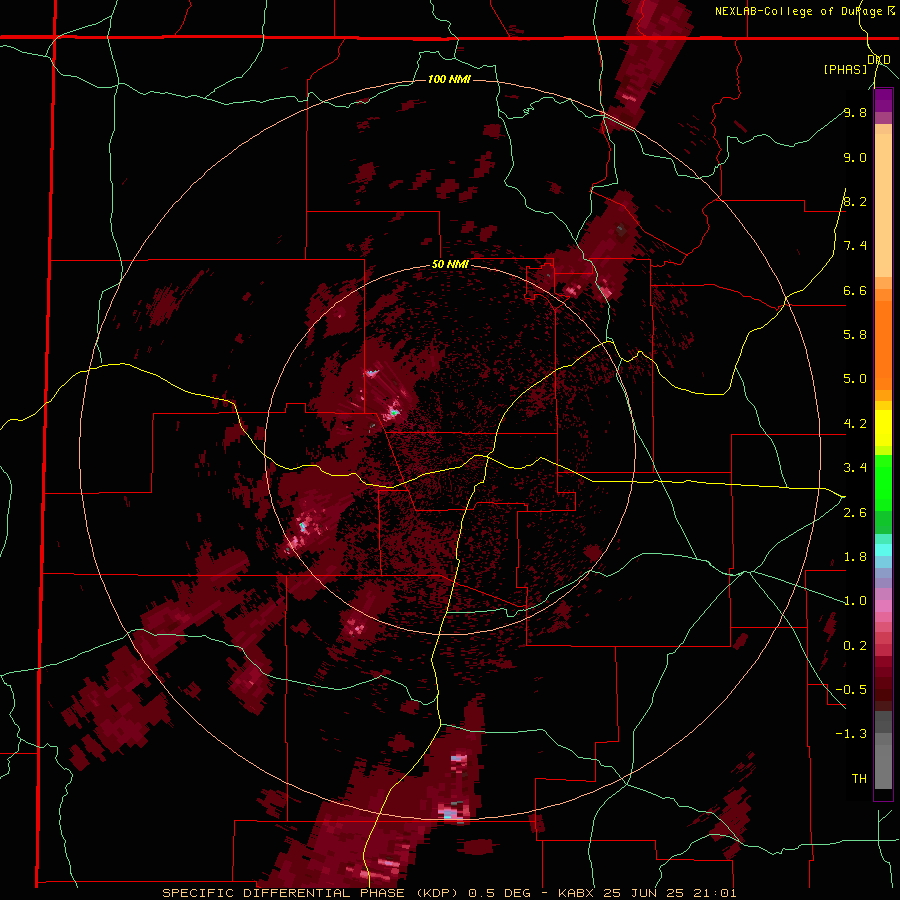
Task: Click the 3.4 value on the color scale
Action: [855, 468]
